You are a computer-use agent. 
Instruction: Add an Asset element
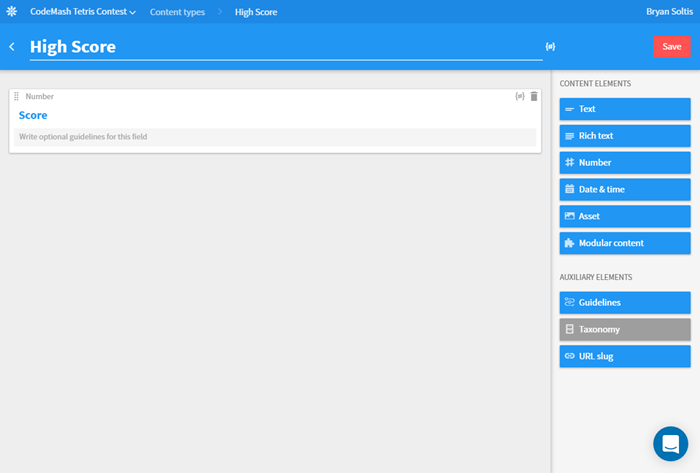(625, 216)
